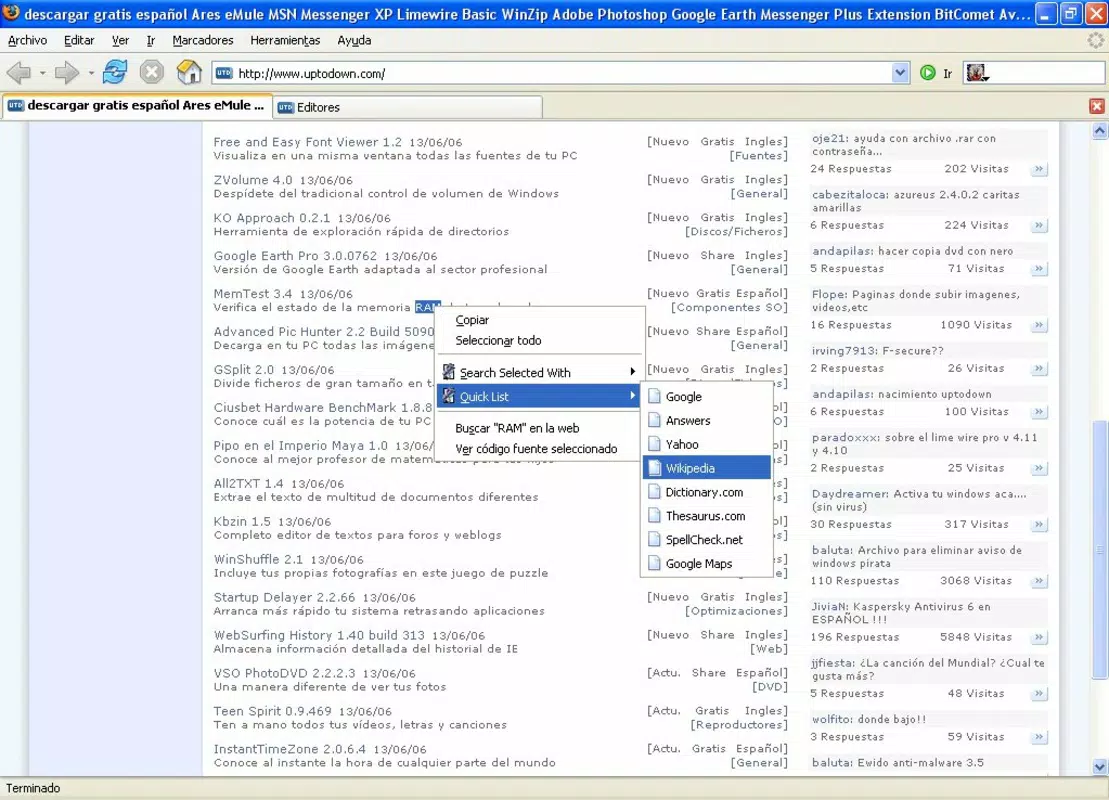Open arrow for thread with 25 Visitas
The width and height of the screenshot is (1109, 800).
(x=1038, y=468)
